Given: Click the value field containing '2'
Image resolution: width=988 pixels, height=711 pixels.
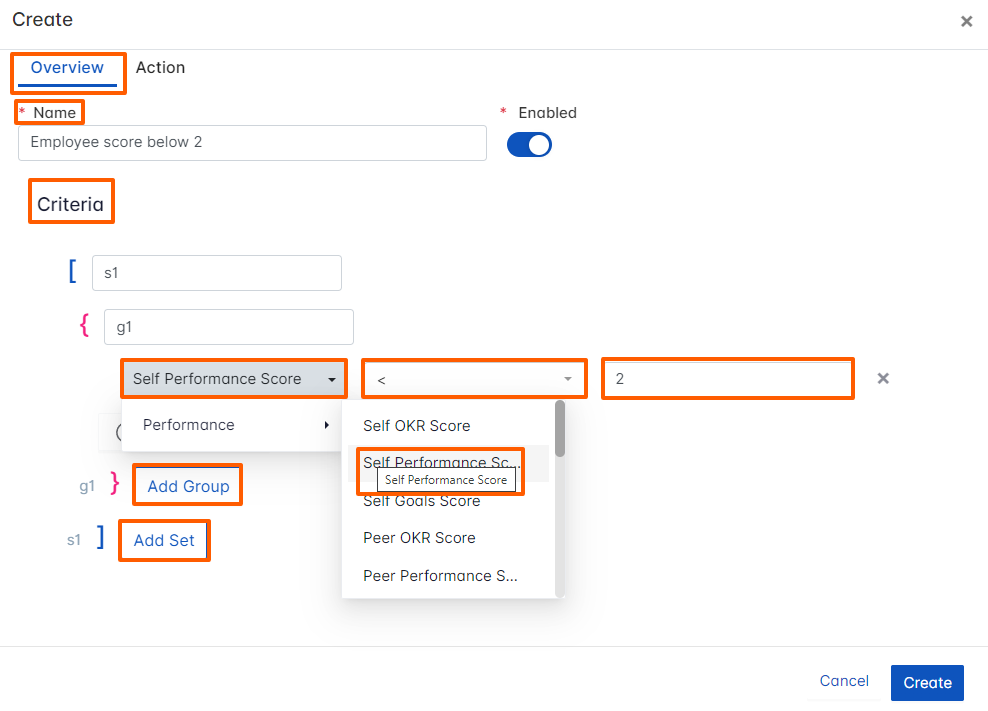Looking at the screenshot, I should tap(727, 378).
